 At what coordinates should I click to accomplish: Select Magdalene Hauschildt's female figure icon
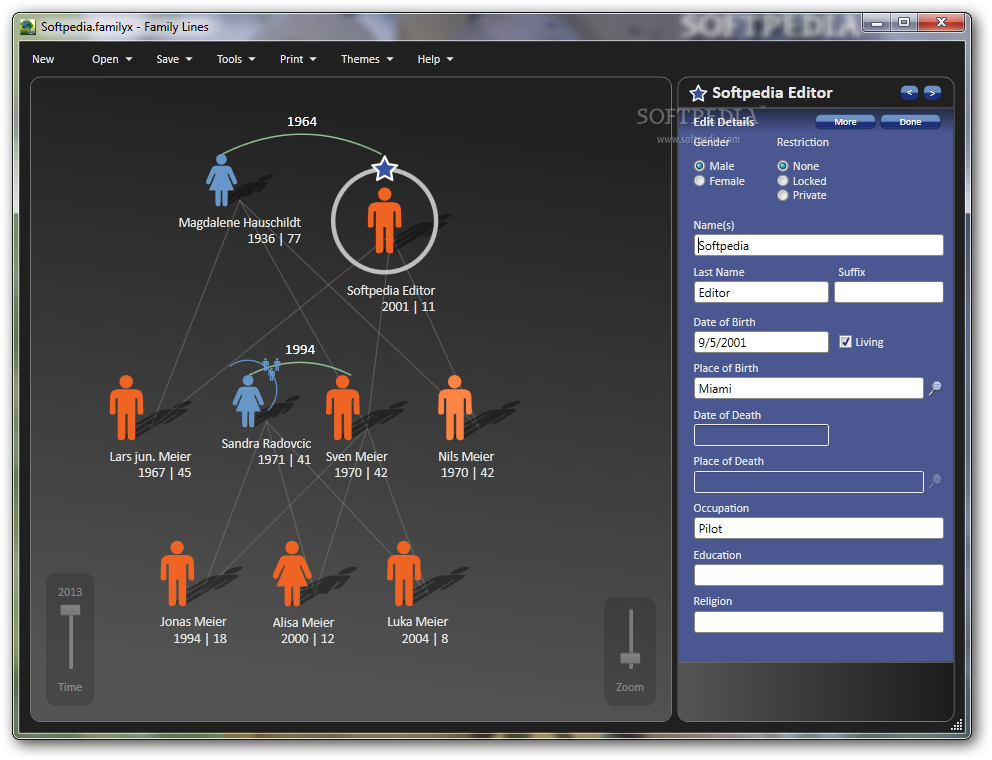(x=221, y=180)
